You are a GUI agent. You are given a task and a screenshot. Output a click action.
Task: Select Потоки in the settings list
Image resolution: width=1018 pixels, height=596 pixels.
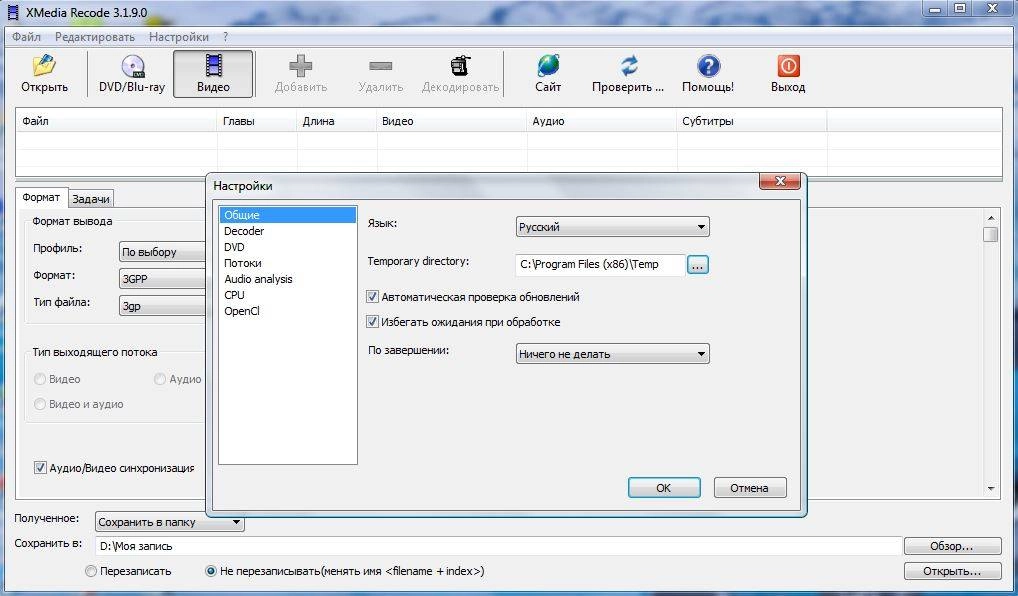click(x=288, y=263)
